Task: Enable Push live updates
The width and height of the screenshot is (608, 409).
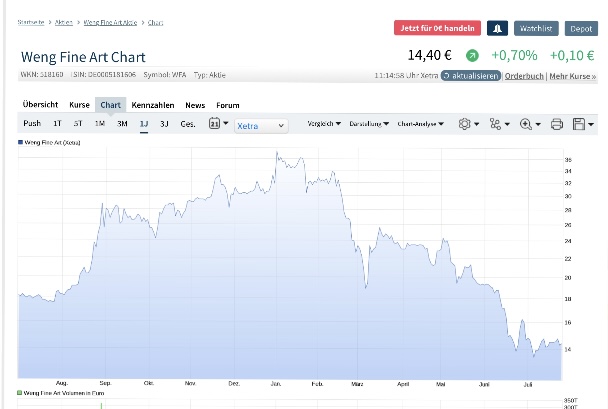Action: [x=32, y=124]
